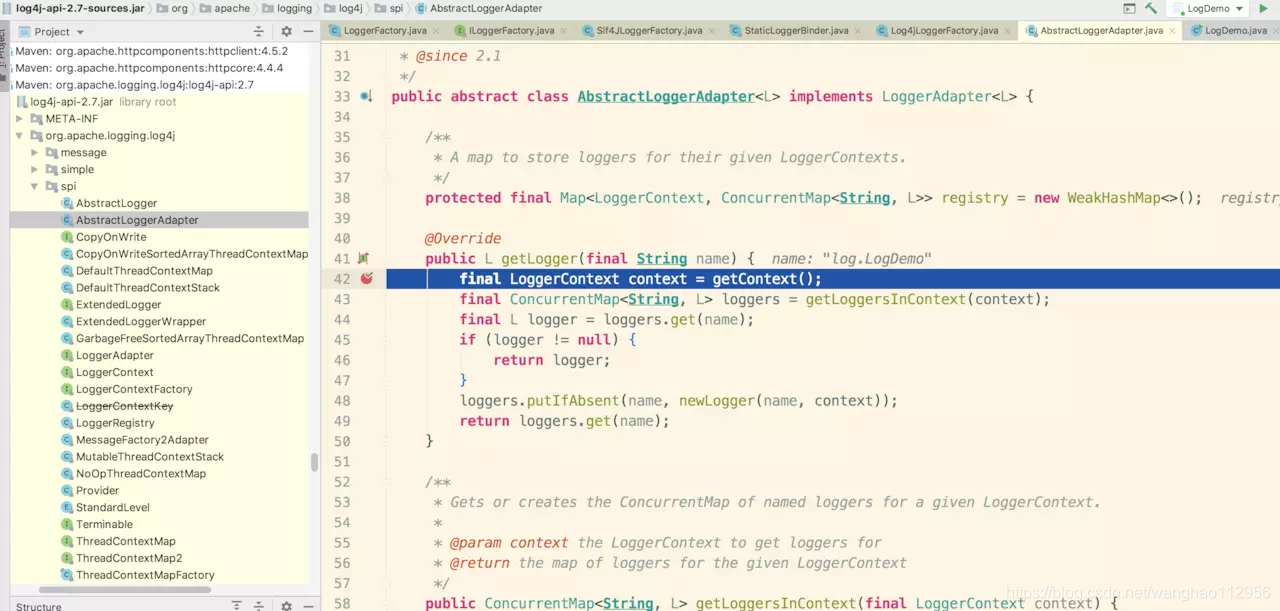Image resolution: width=1280 pixels, height=611 pixels.
Task: Click the AbstractLoggerAdapter class name on line 33
Action: [x=666, y=96]
